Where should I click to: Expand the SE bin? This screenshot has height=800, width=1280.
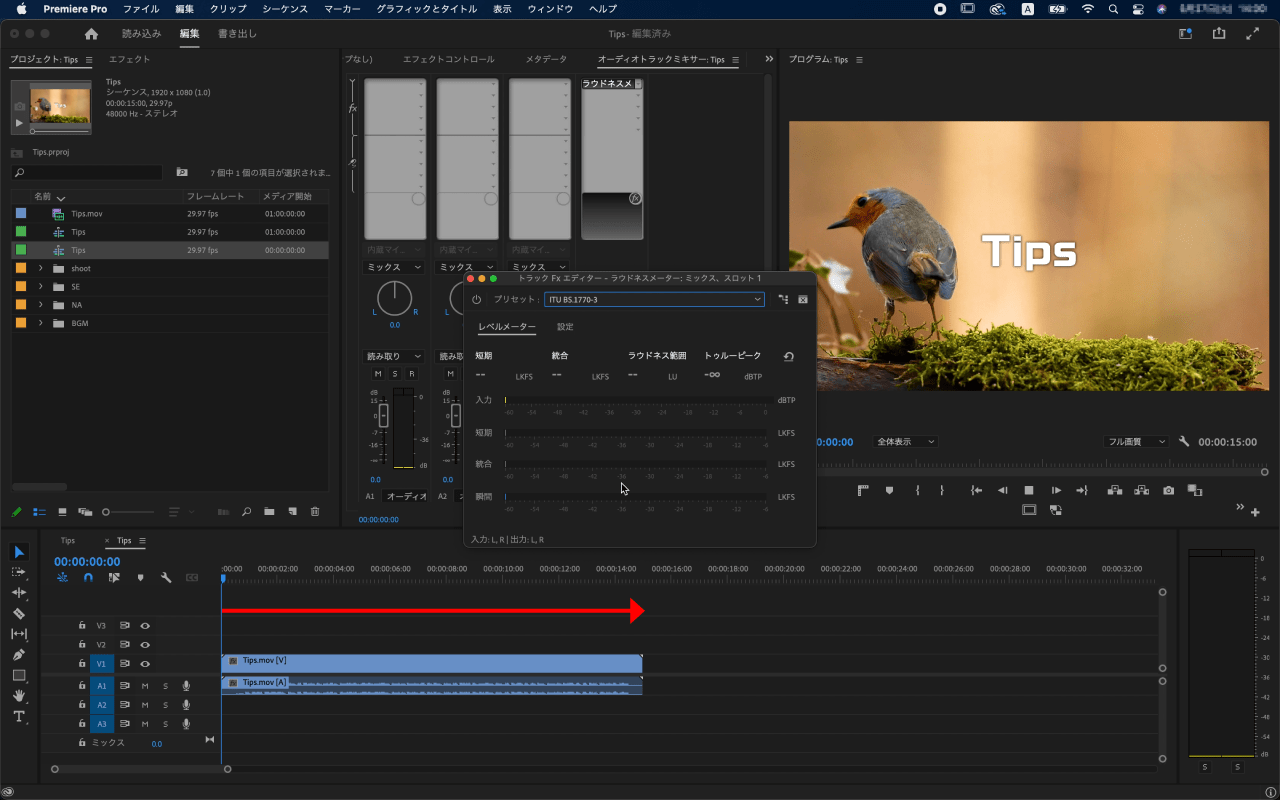point(41,286)
